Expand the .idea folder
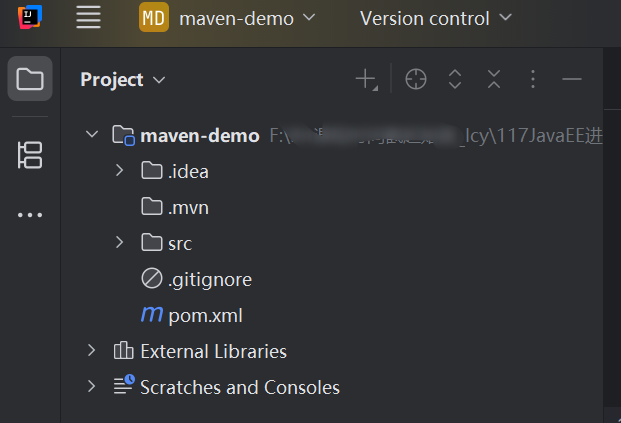This screenshot has height=423, width=621. (x=119, y=171)
